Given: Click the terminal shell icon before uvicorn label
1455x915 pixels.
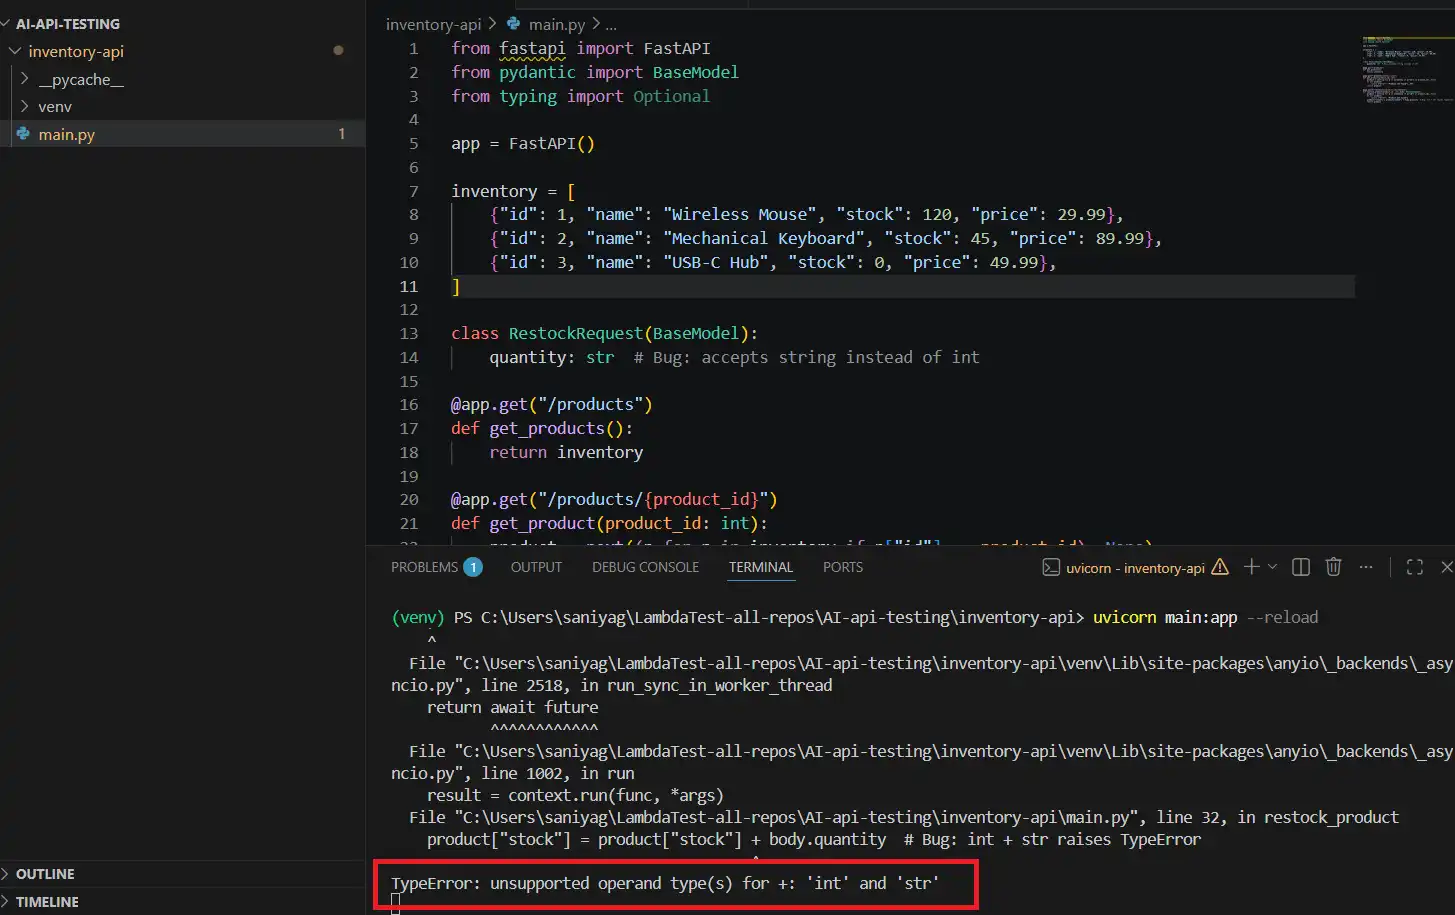Looking at the screenshot, I should pos(1050,567).
